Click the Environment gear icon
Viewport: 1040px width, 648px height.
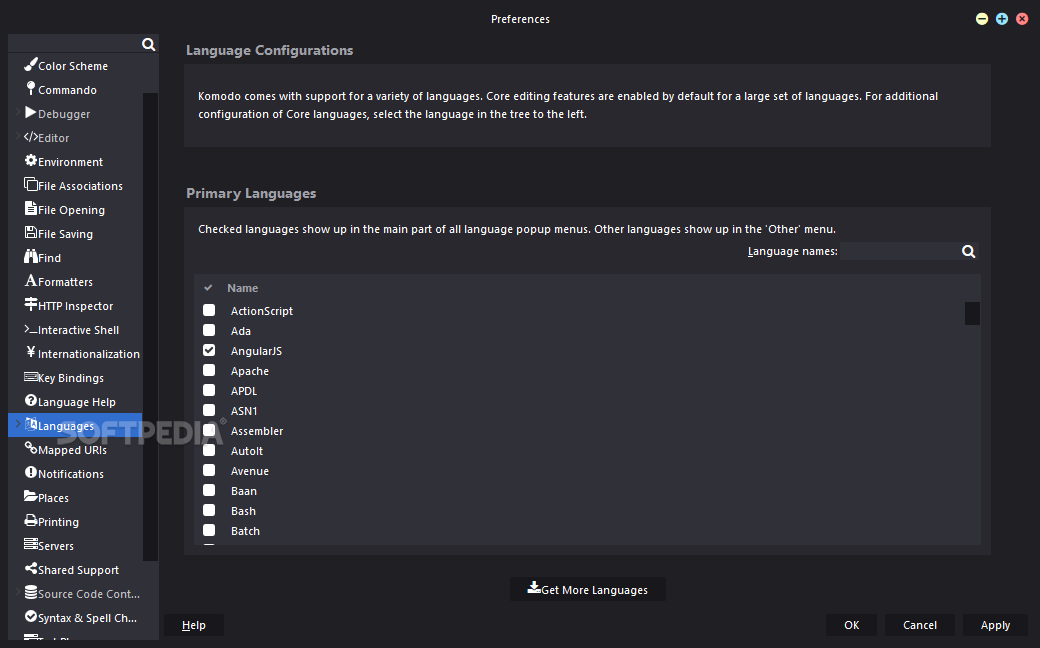[x=31, y=160]
